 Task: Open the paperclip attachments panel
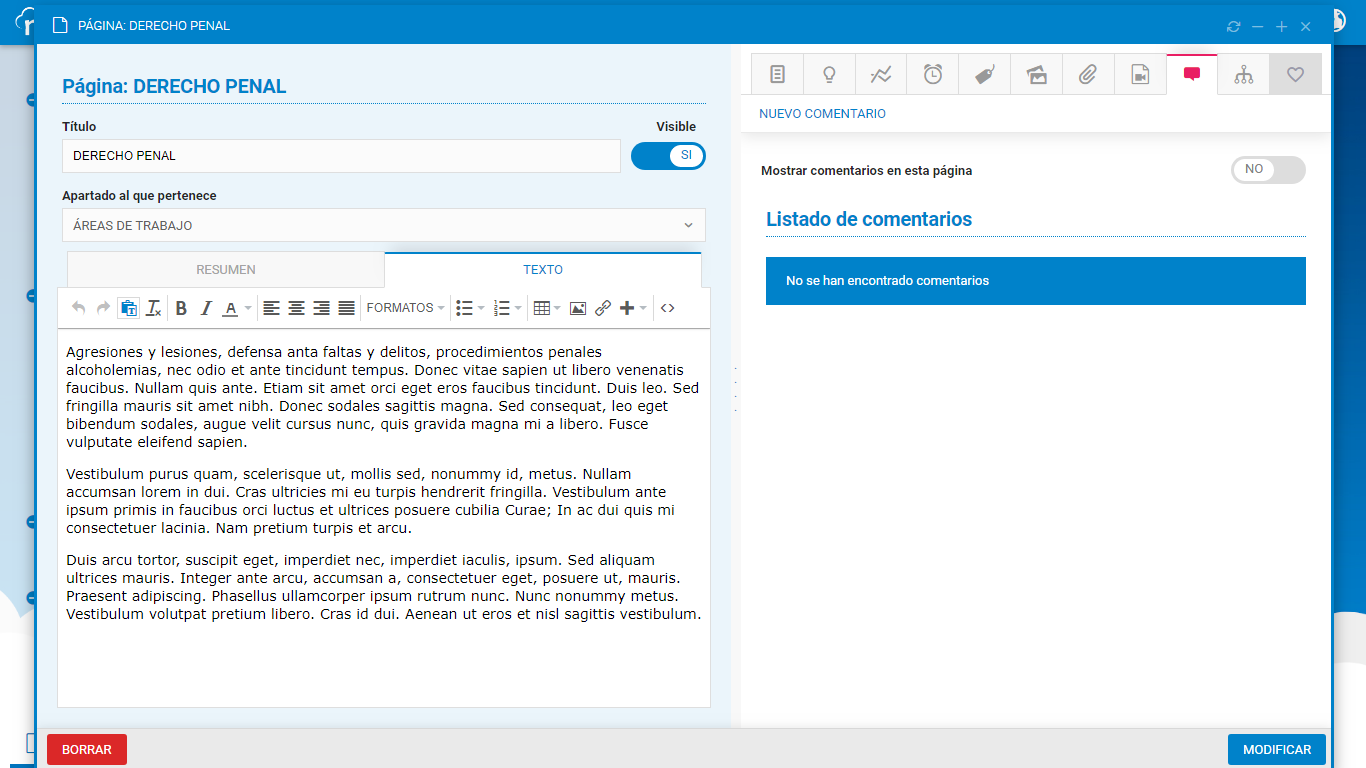[1088, 75]
